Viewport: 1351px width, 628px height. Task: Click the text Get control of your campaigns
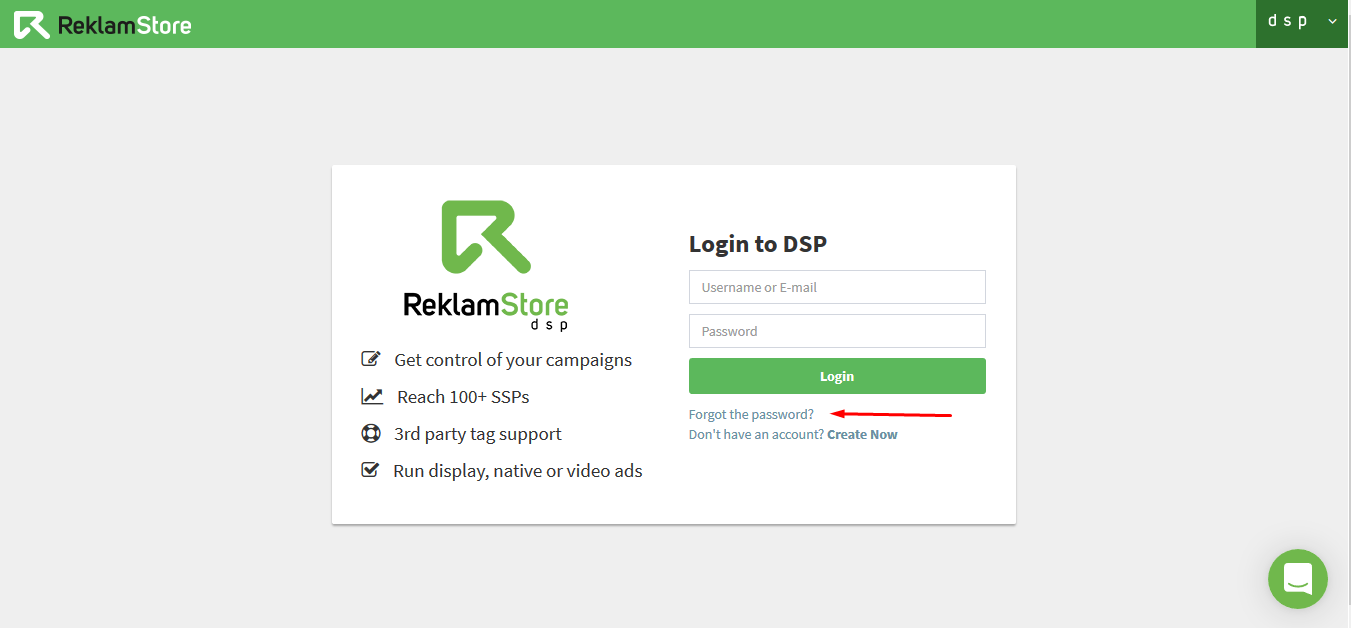513,360
